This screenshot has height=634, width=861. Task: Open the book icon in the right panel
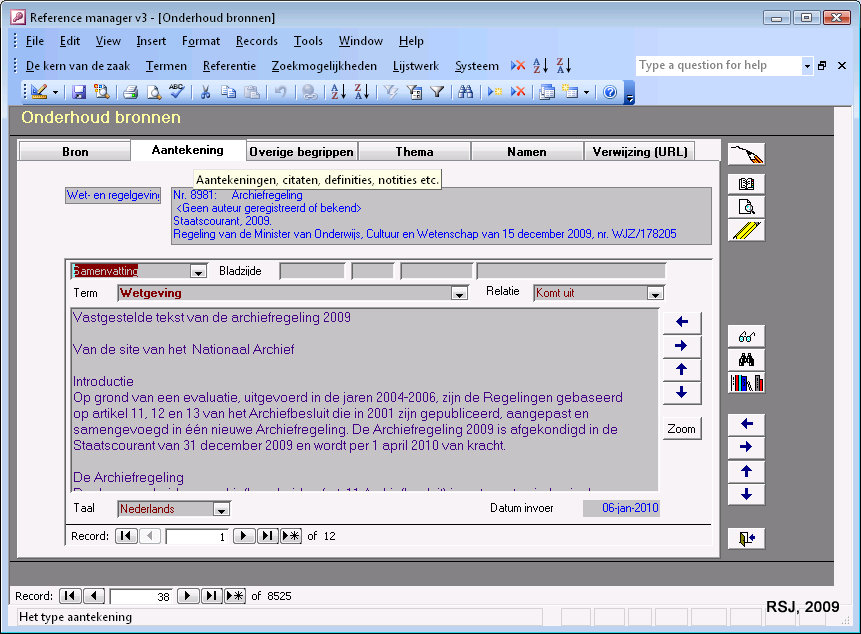(746, 184)
